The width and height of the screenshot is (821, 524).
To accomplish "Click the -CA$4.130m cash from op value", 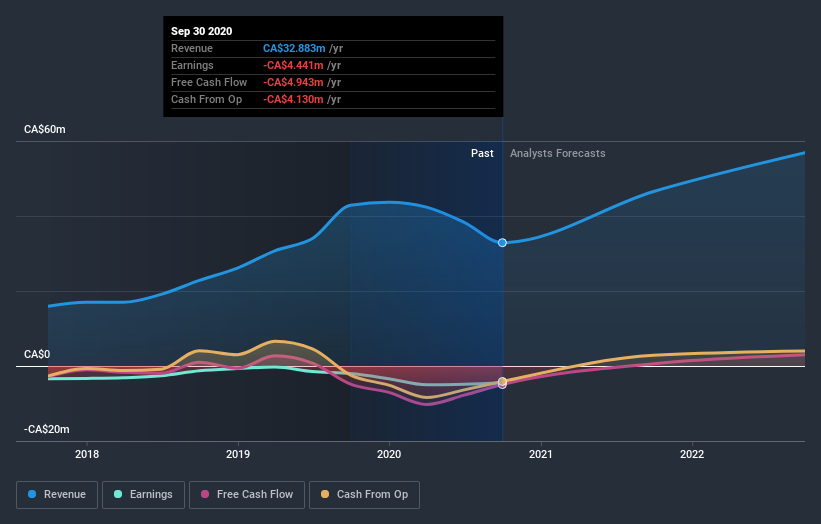I will [x=293, y=99].
